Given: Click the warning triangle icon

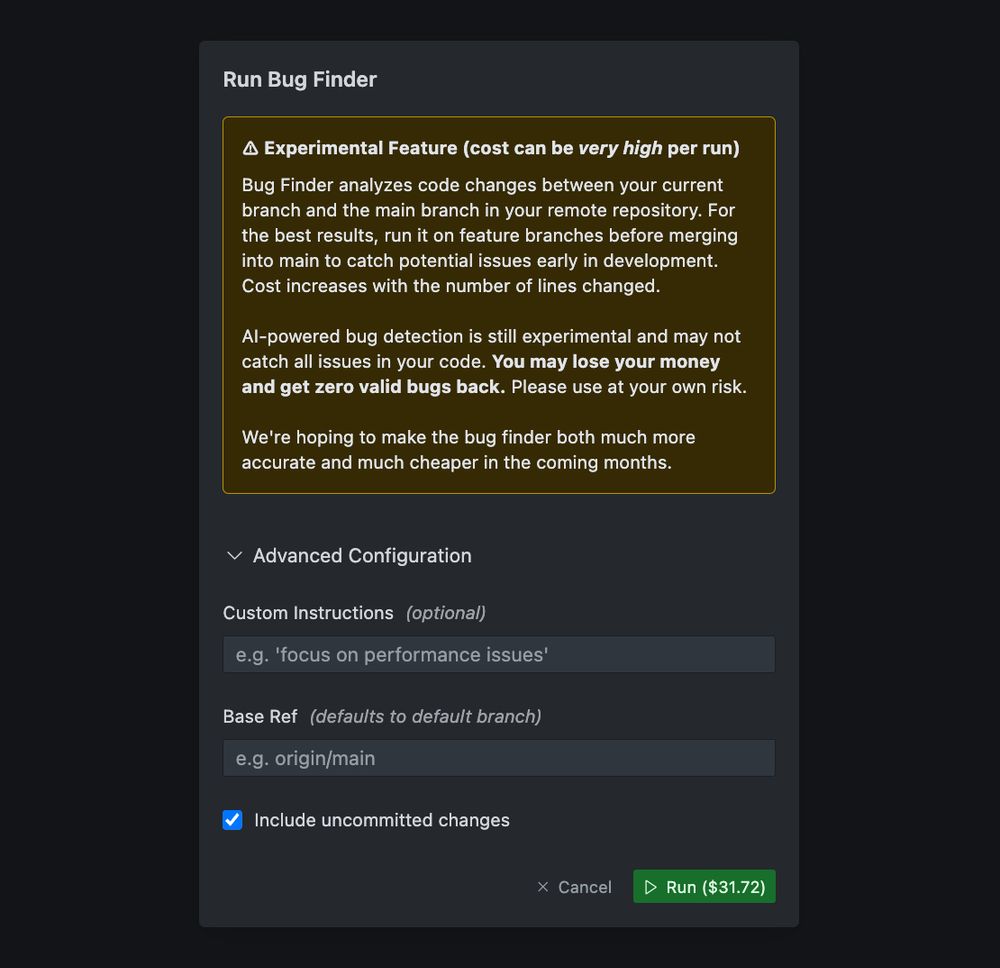Looking at the screenshot, I should (x=250, y=148).
